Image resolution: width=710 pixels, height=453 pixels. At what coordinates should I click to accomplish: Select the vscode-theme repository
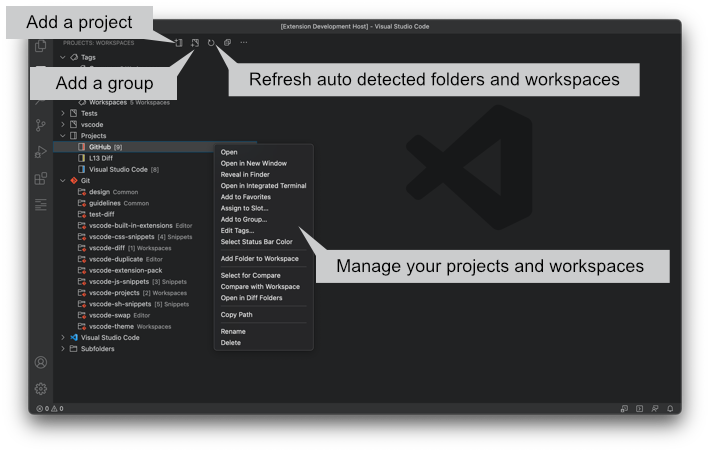point(134,327)
